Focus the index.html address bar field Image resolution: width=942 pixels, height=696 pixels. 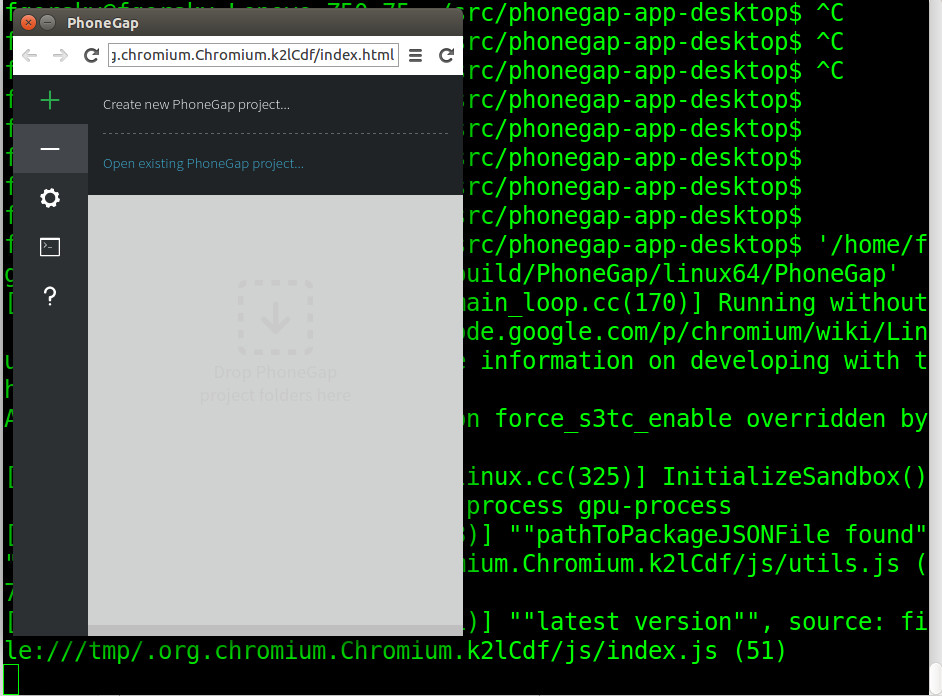tap(250, 56)
